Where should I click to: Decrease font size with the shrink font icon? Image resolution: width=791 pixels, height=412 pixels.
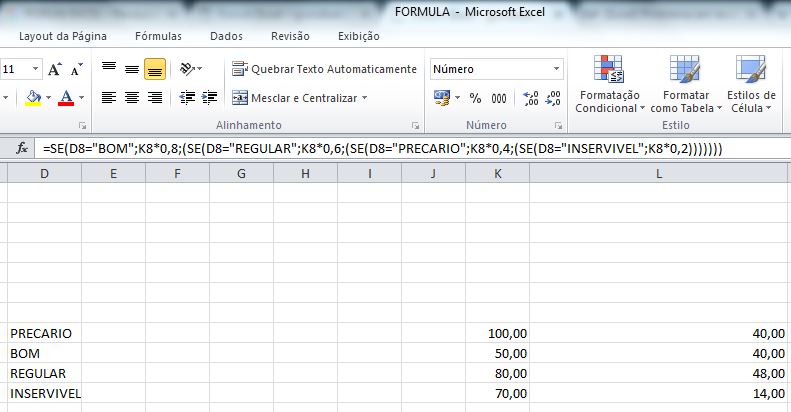(x=76, y=69)
